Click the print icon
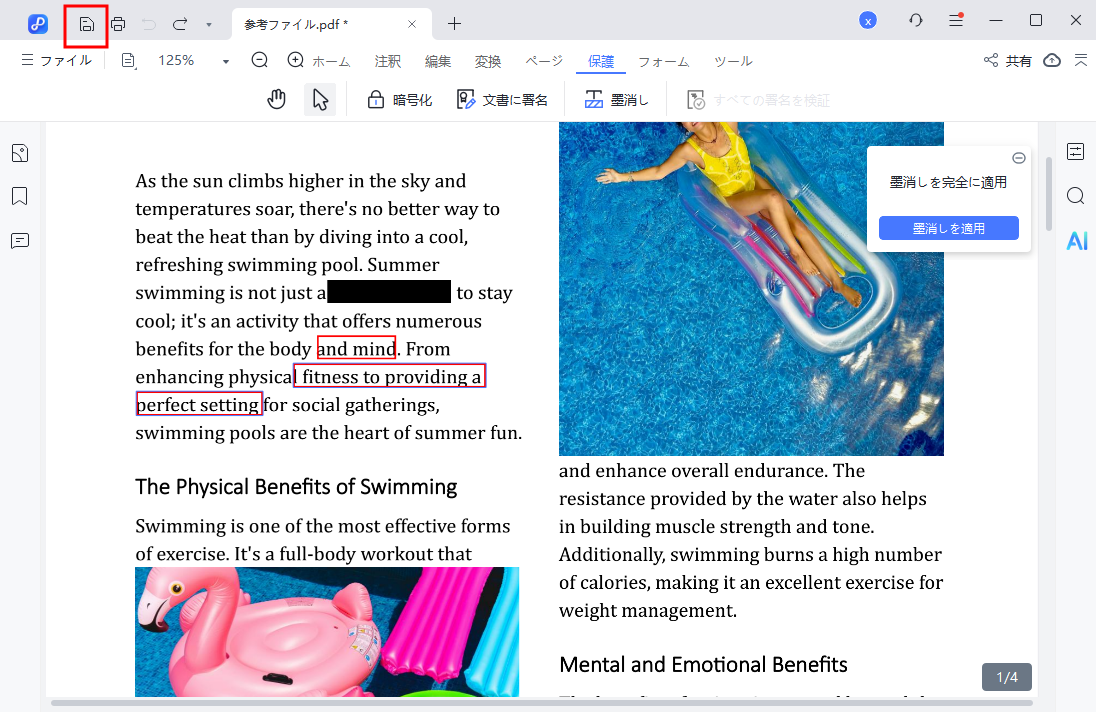The width and height of the screenshot is (1096, 712). tap(118, 24)
